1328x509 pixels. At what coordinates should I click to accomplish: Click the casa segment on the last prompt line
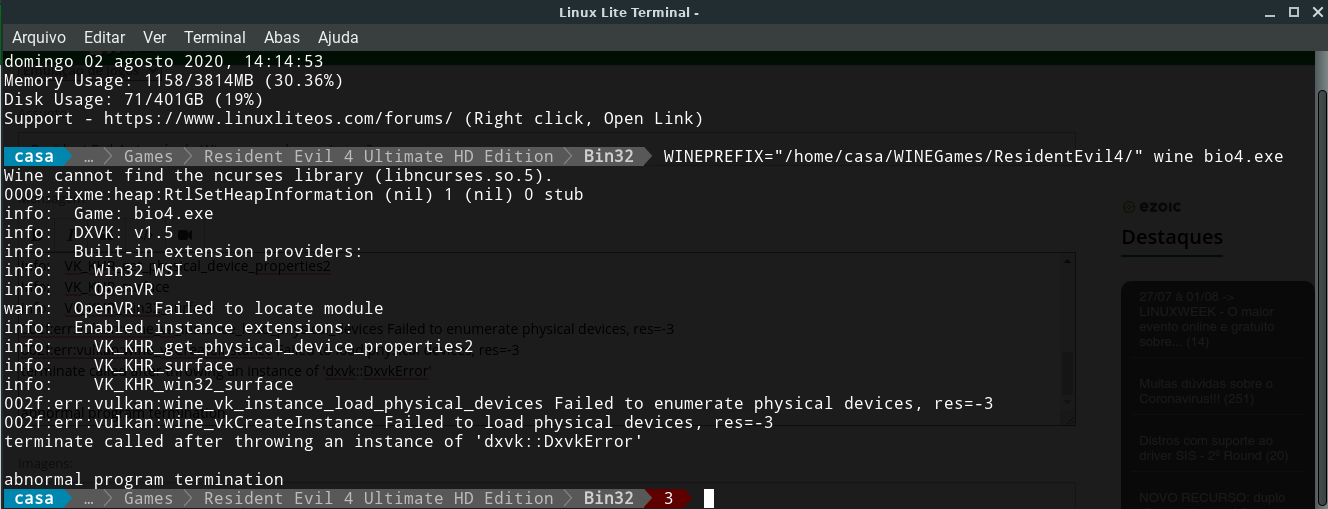(35, 499)
